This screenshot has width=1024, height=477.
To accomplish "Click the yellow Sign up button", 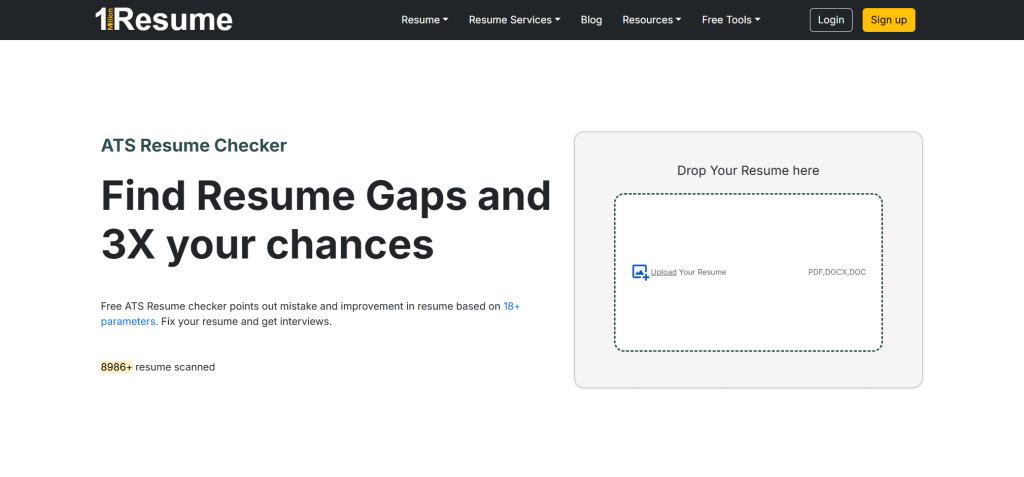I will point(889,20).
